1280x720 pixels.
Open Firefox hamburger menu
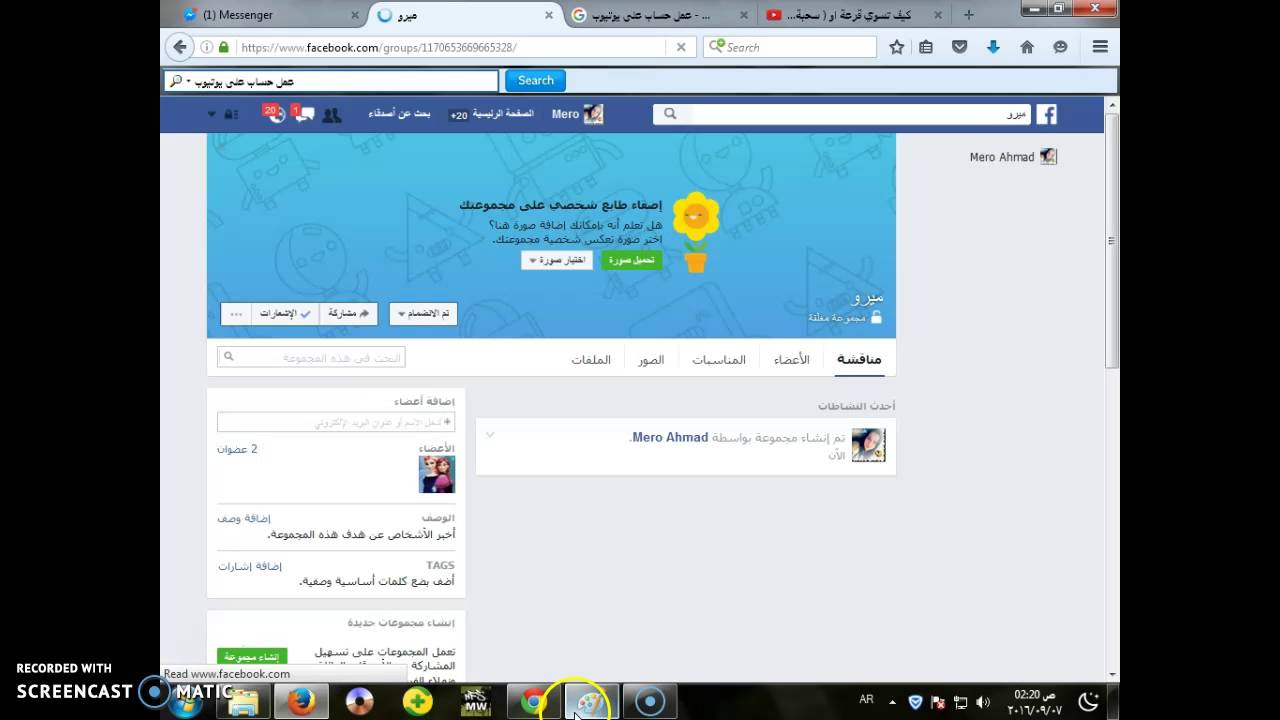coord(1100,47)
